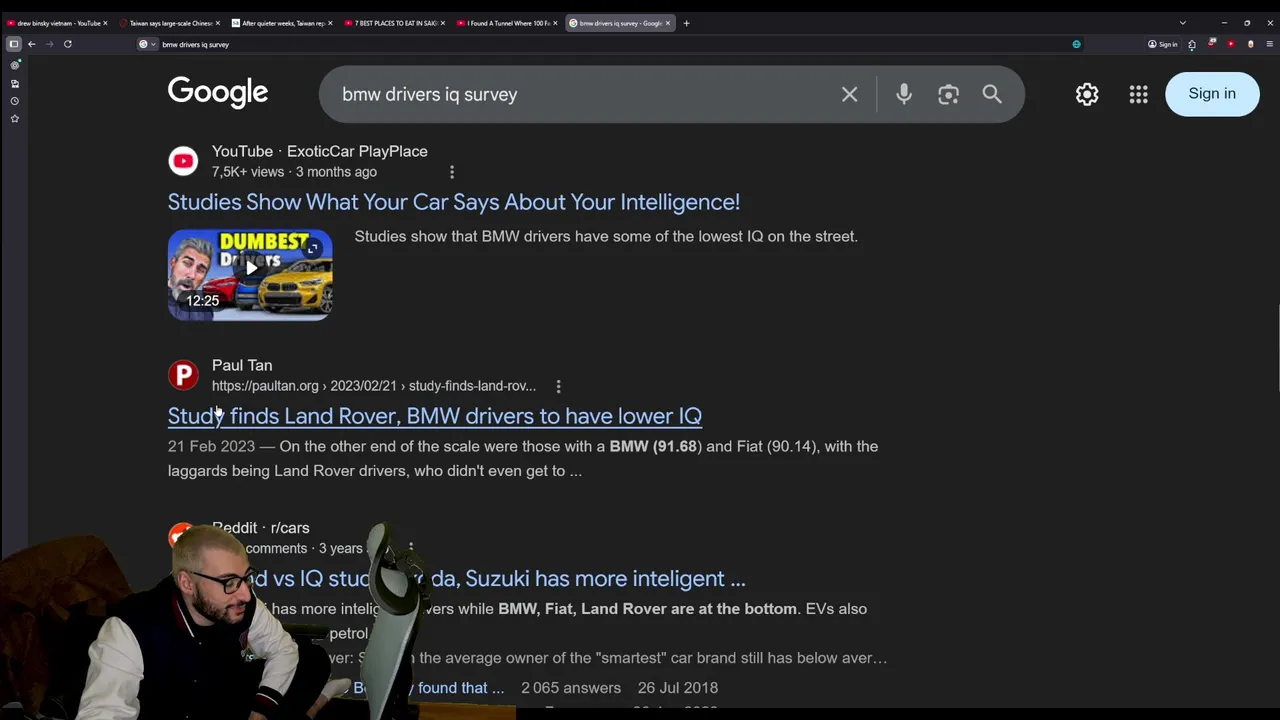Click the address bar with bmw query
Image resolution: width=1280 pixels, height=720 pixels.
[610, 44]
